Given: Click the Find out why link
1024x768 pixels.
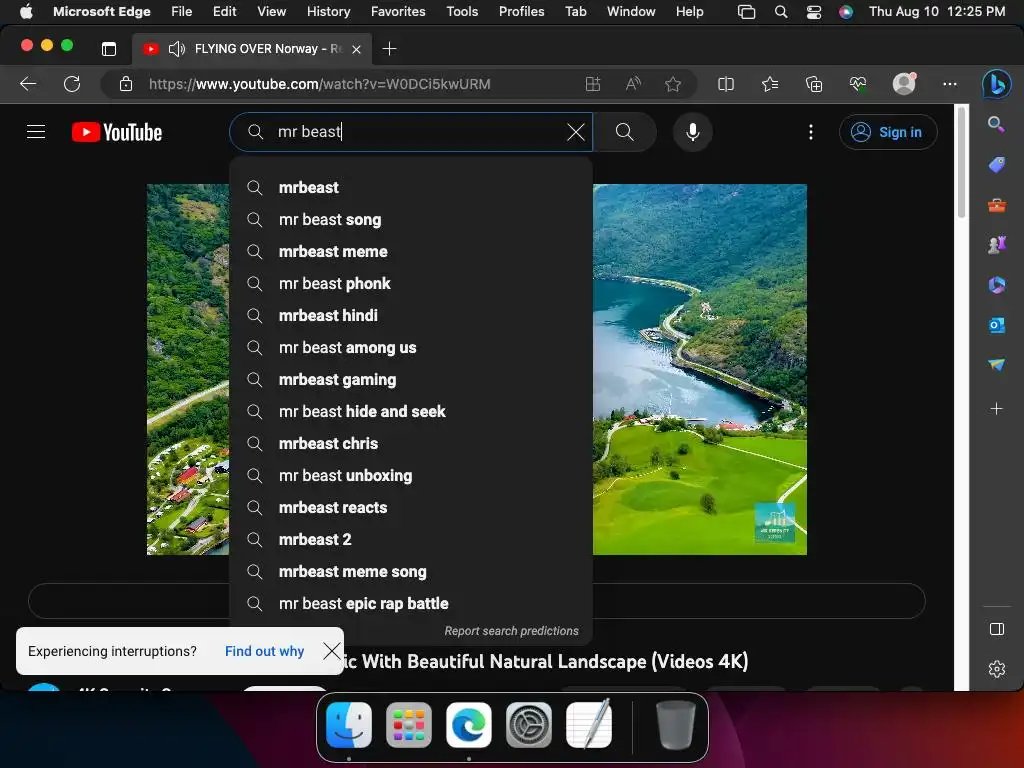Looking at the screenshot, I should coord(264,651).
